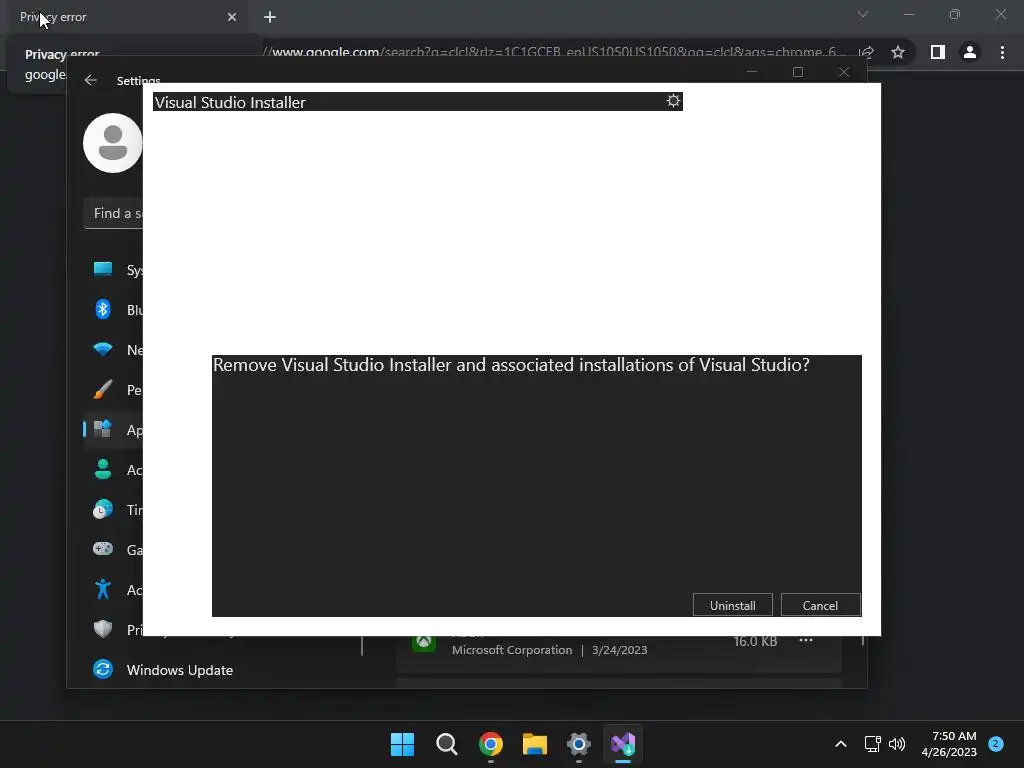Open Accounts person icon in sidebar
Viewport: 1024px width, 768px height.
click(103, 469)
